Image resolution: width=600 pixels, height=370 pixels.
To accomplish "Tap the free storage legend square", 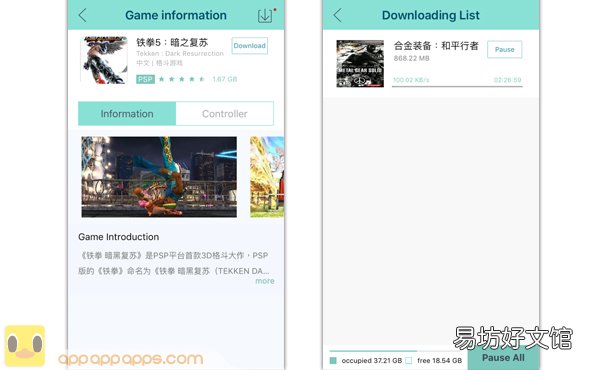I will point(409,360).
